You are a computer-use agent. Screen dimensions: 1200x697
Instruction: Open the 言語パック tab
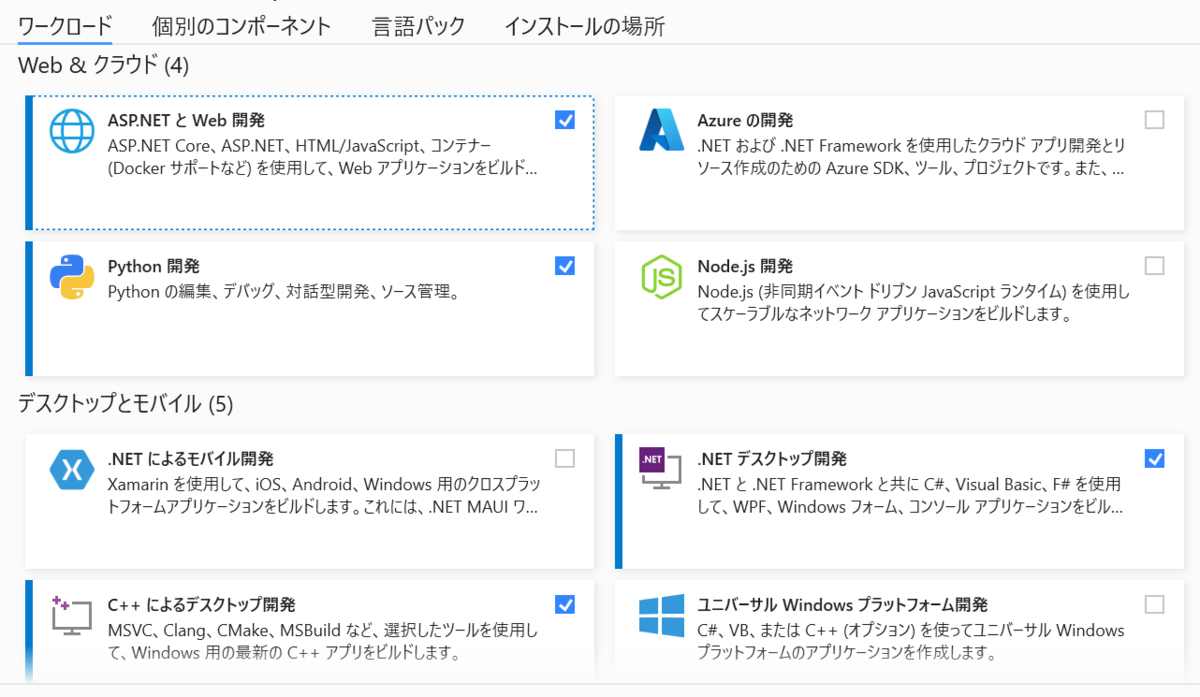(x=418, y=26)
